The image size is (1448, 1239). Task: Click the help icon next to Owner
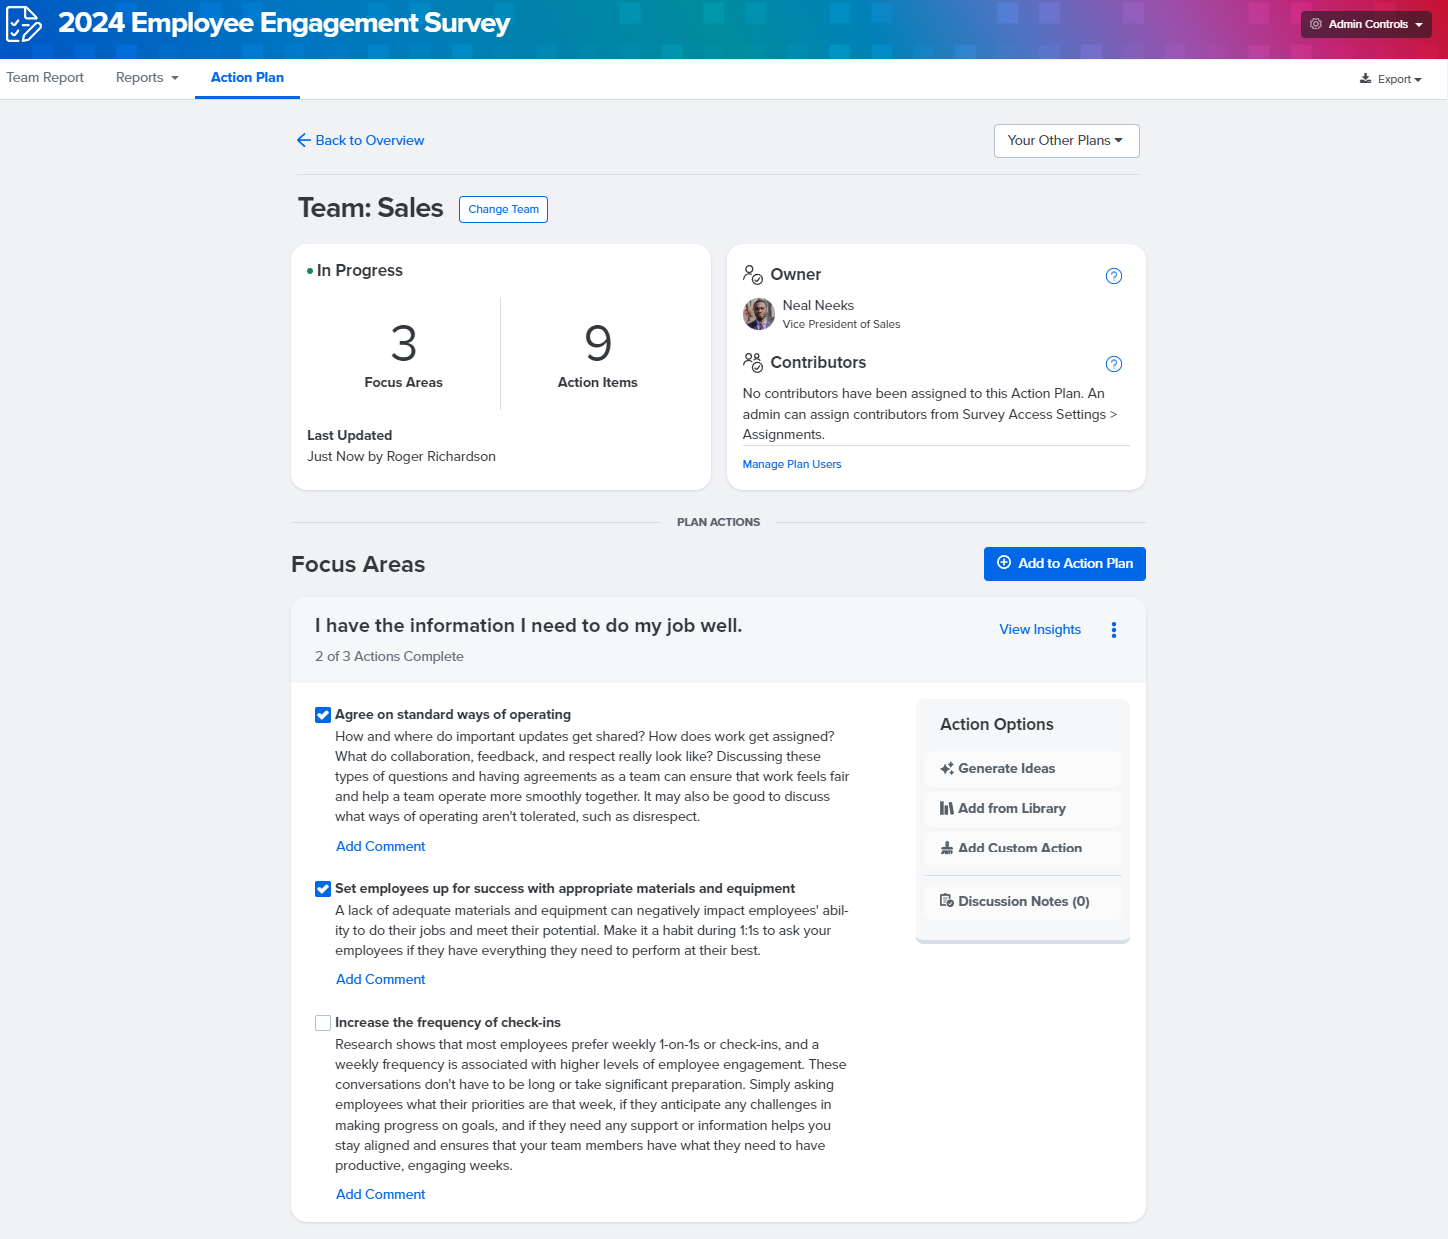(1113, 276)
